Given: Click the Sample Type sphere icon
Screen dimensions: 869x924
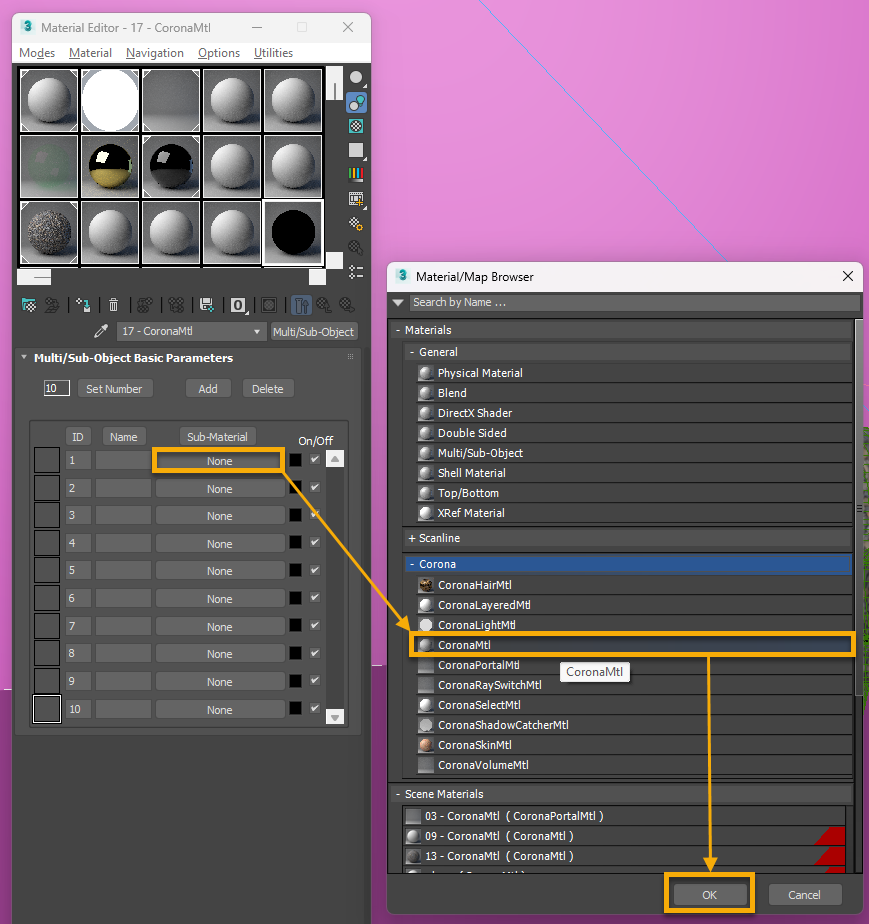Looking at the screenshot, I should tap(356, 78).
